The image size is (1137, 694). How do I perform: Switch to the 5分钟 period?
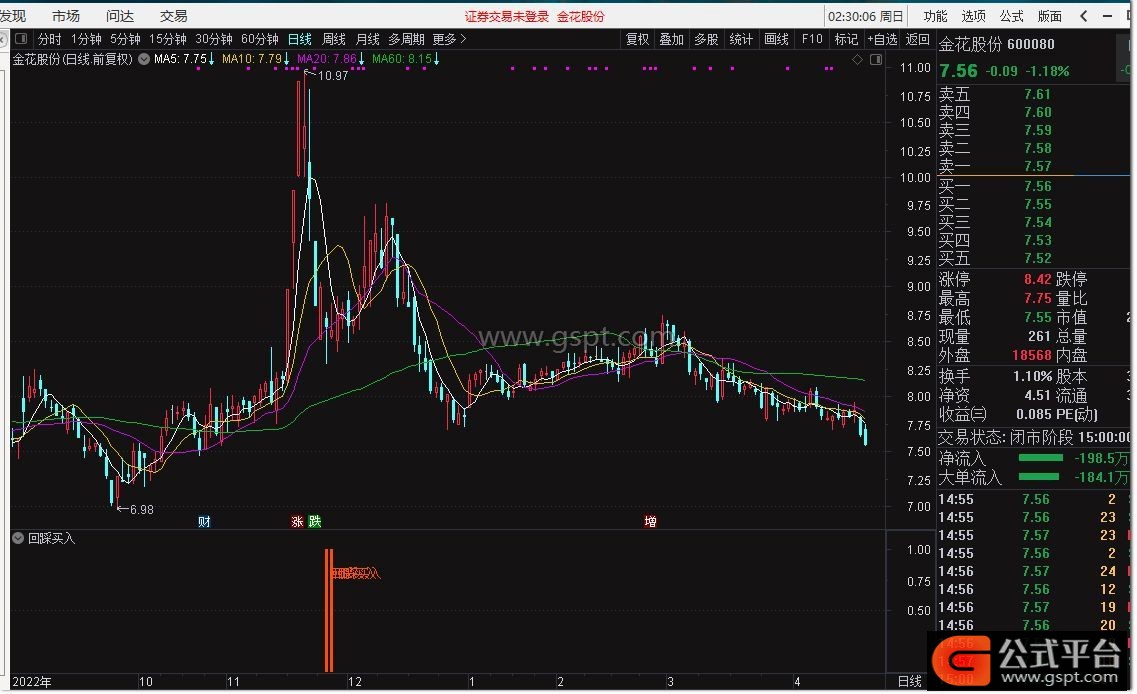tap(125, 39)
